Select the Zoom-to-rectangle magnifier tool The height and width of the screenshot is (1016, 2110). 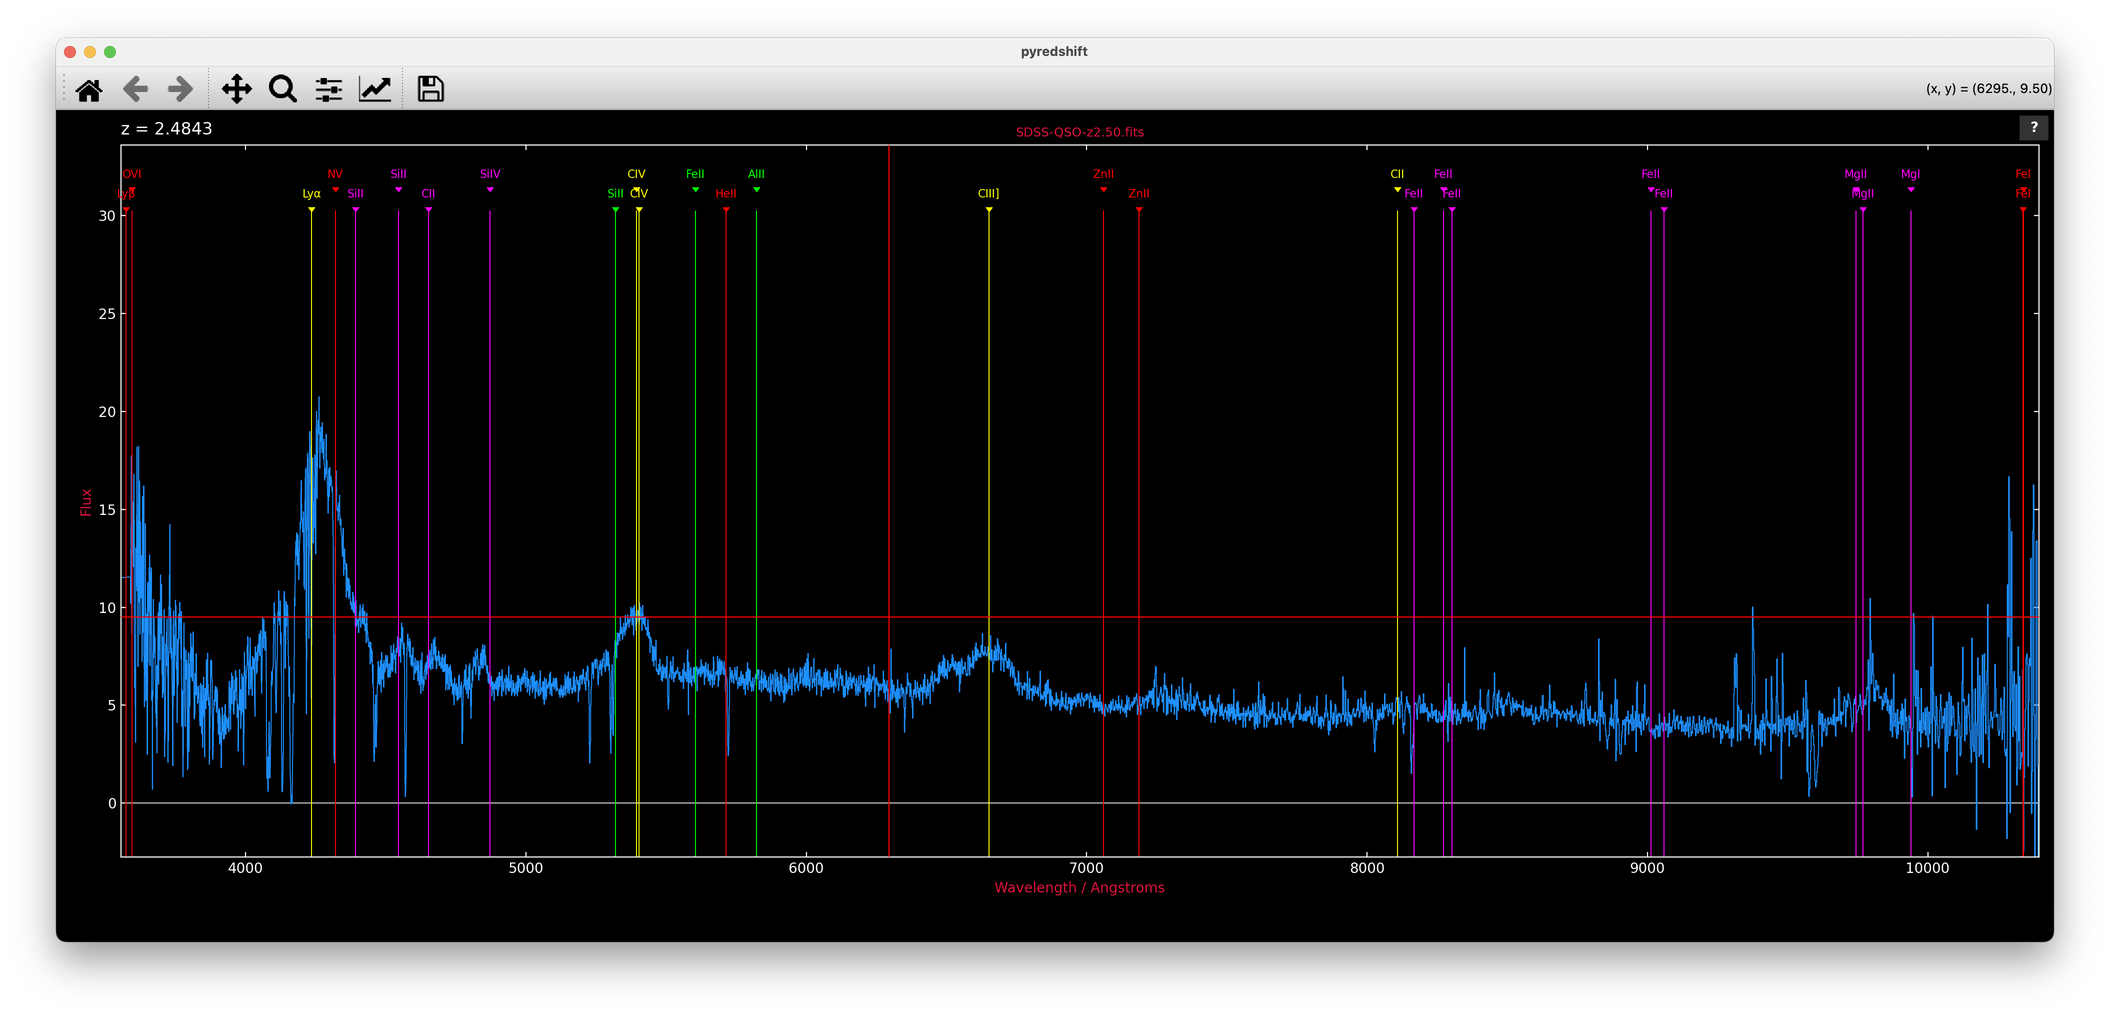tap(283, 90)
